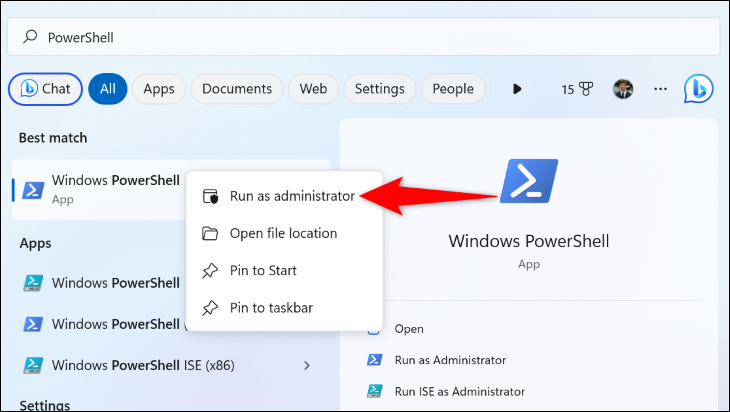This screenshot has height=412, width=730.
Task: Click the Windows PowerShell title in details pane
Action: click(x=529, y=241)
